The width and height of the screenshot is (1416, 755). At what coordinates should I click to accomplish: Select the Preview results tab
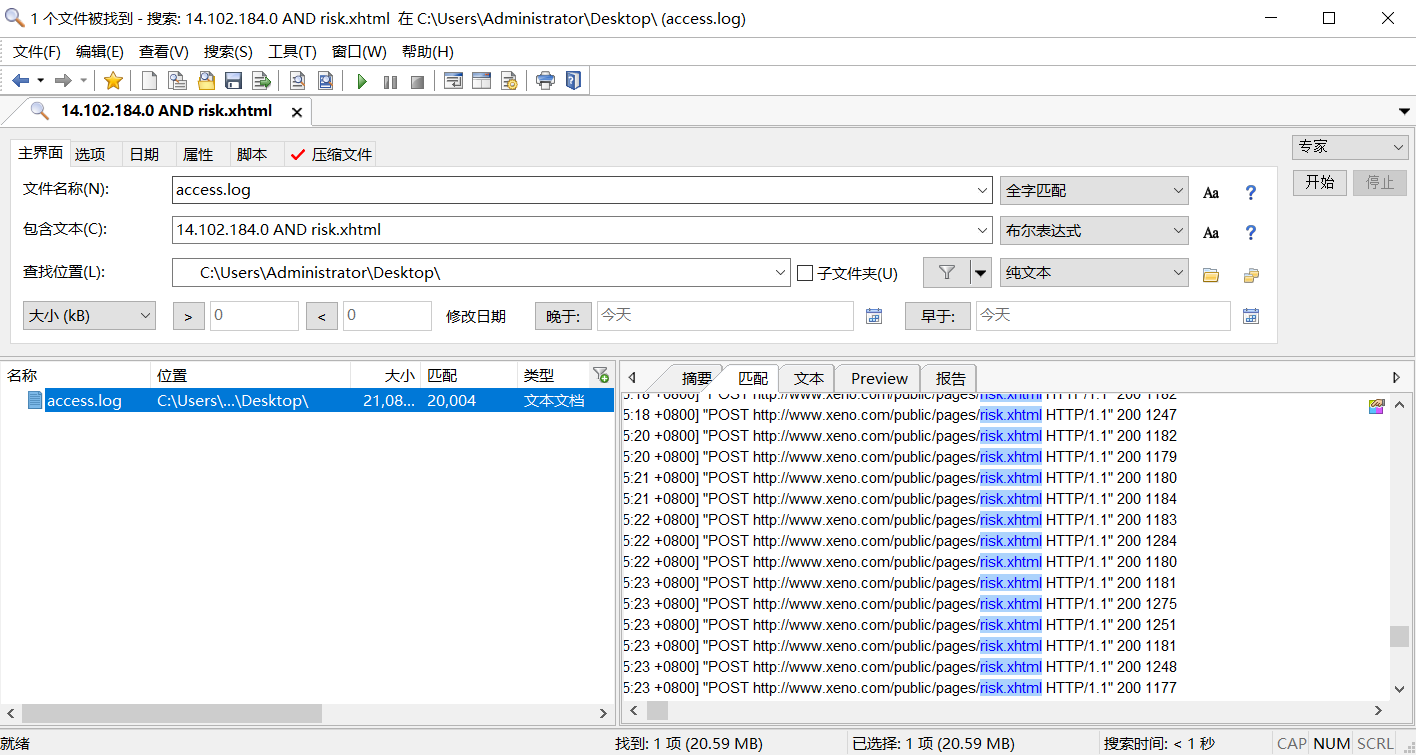pos(879,378)
